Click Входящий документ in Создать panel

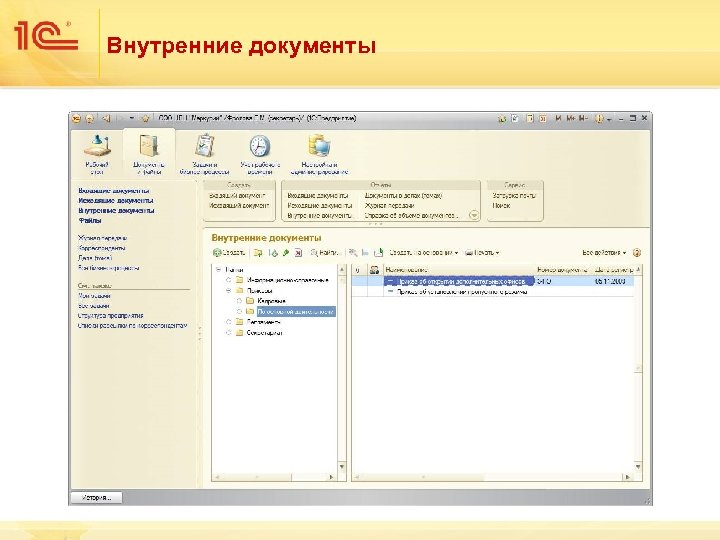point(237,196)
